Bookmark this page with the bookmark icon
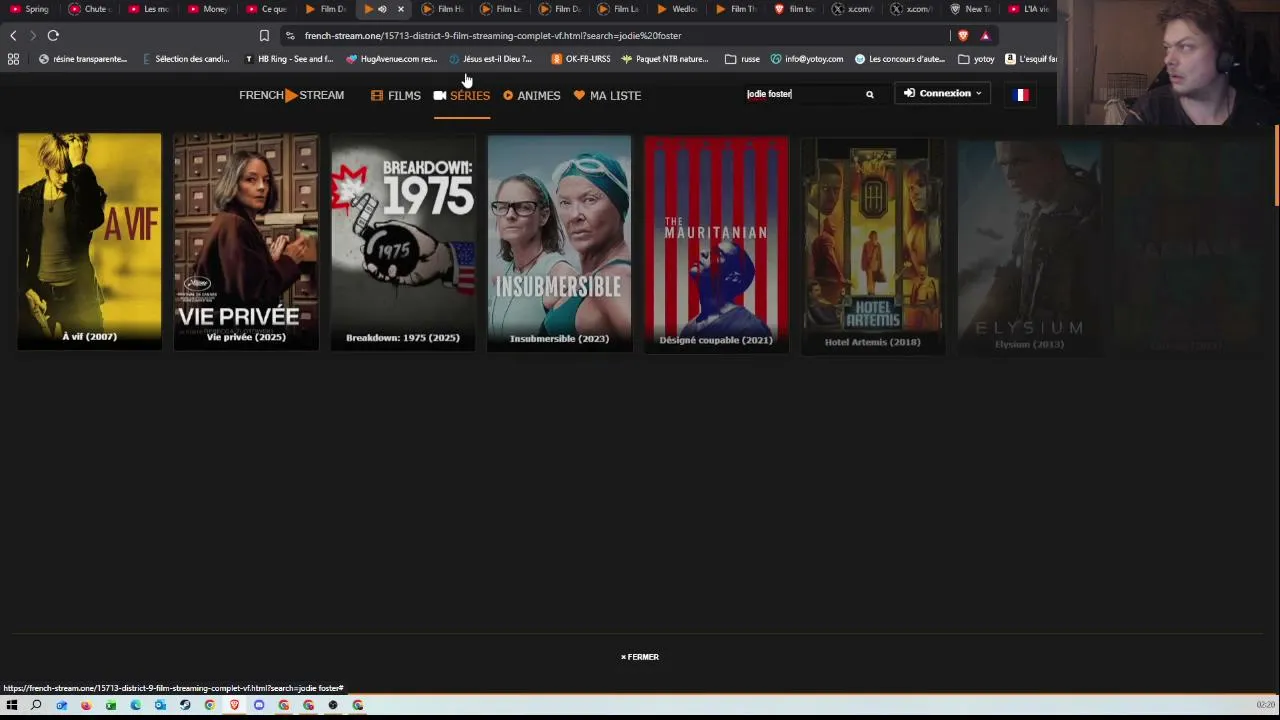This screenshot has height=720, width=1280. point(264,36)
